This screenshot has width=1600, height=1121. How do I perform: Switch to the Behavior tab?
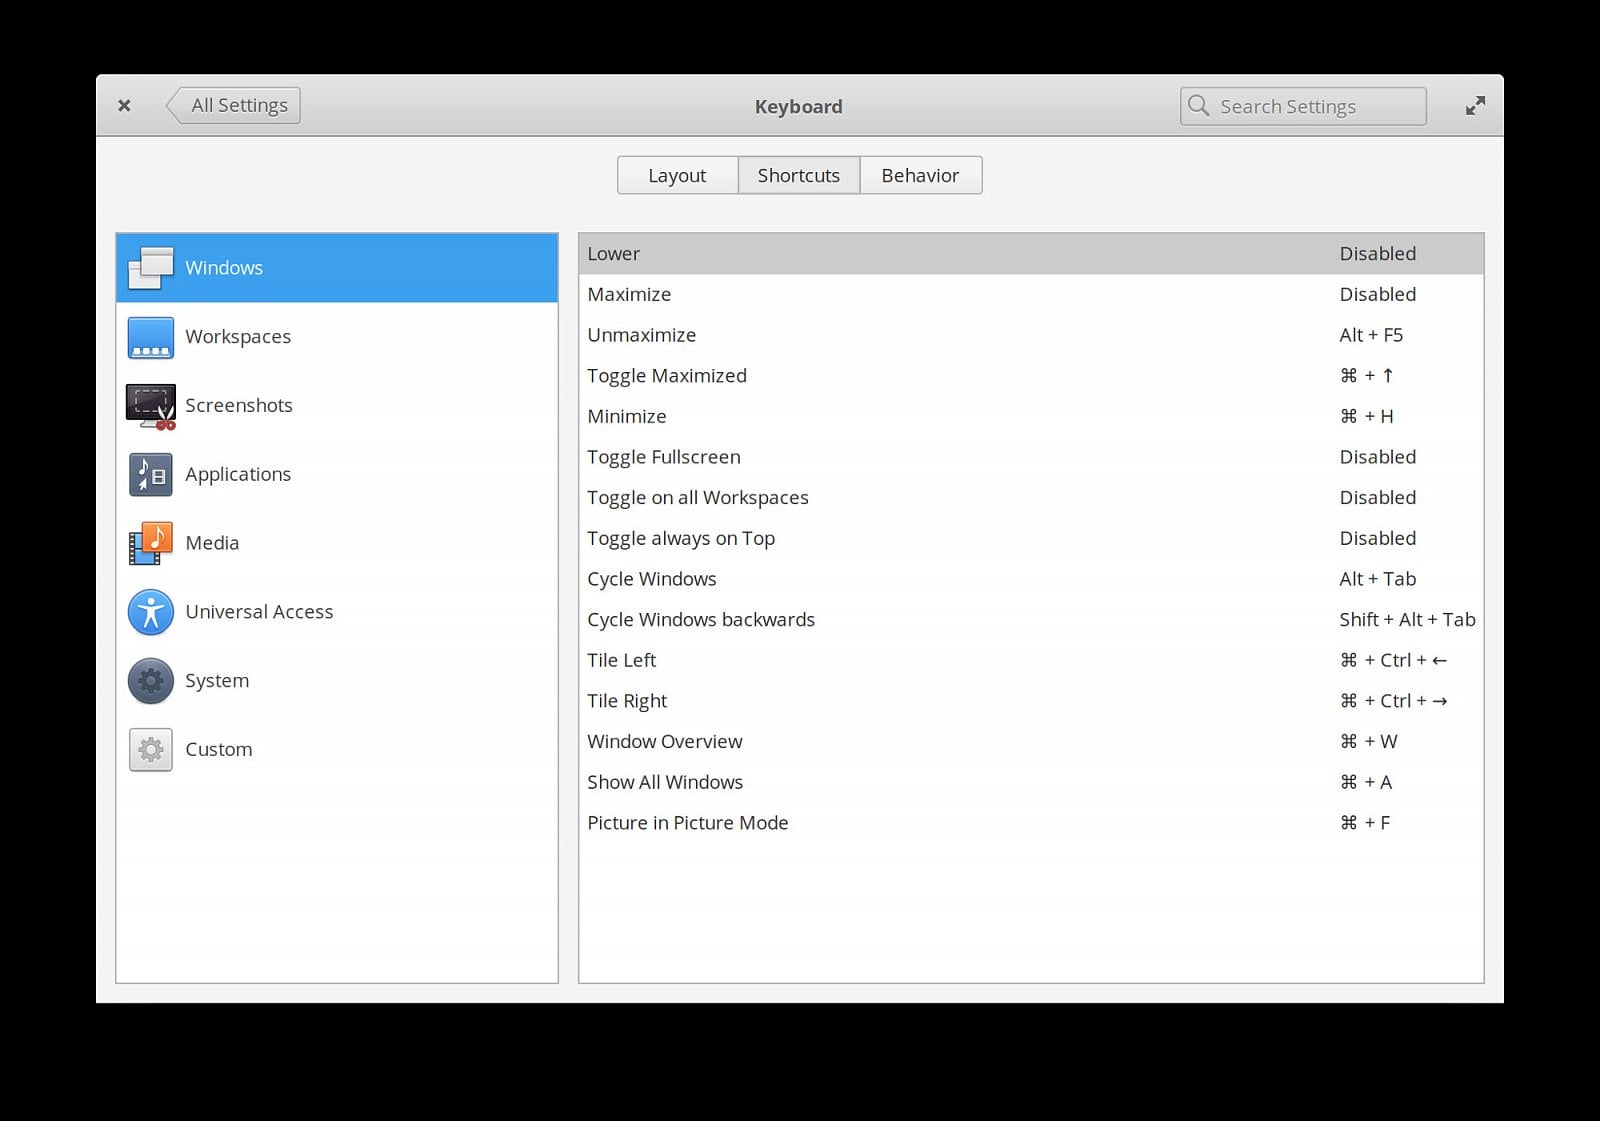[x=920, y=175]
